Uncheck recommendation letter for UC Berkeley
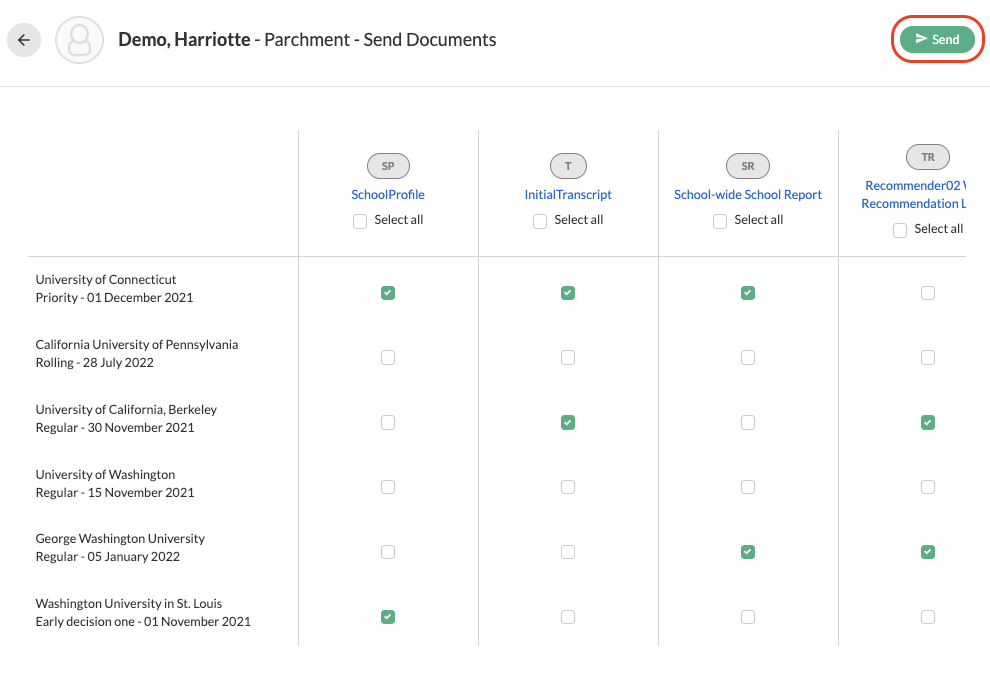 (927, 422)
